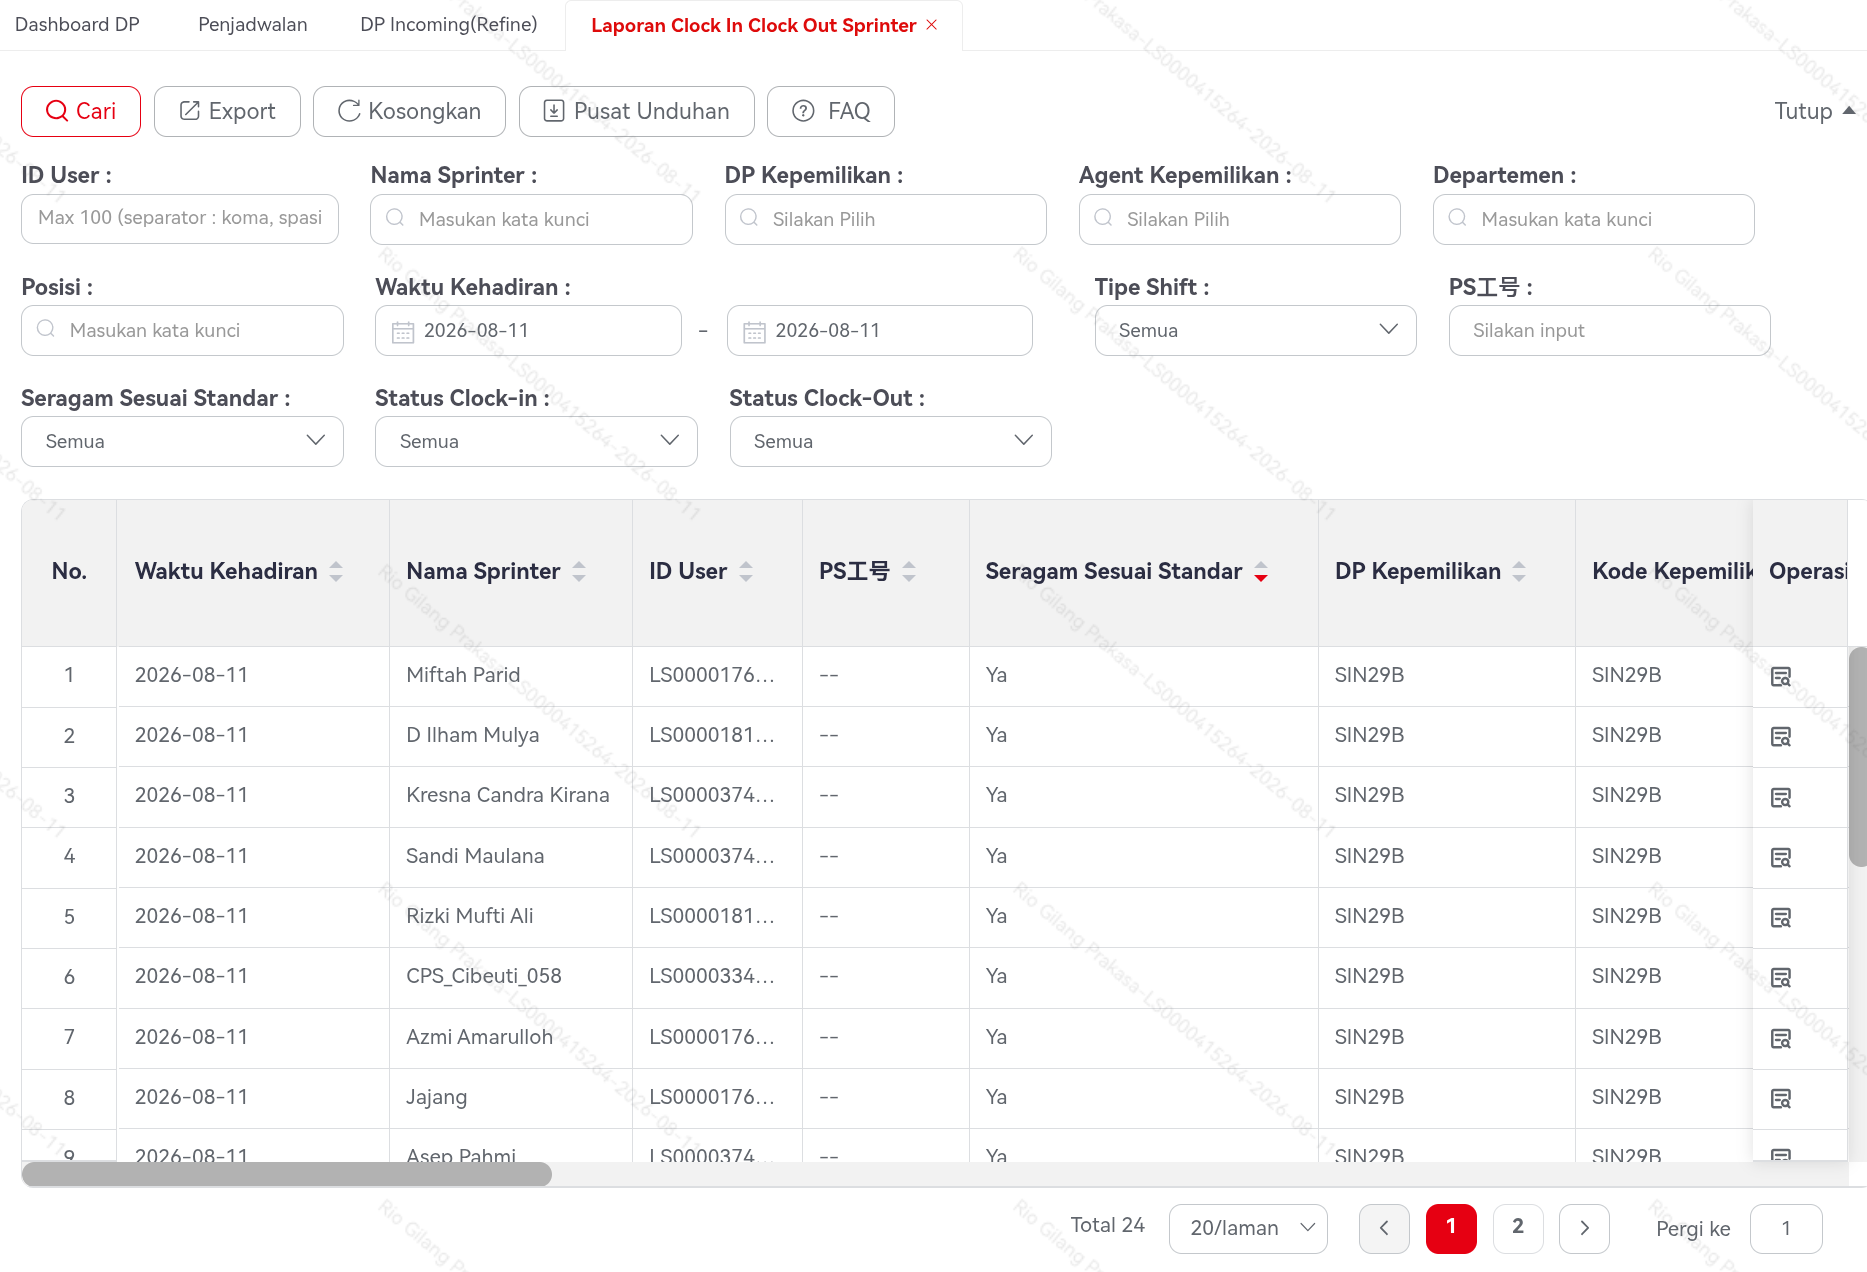1867x1272 pixels.
Task: Go to previous page arrow
Action: click(1384, 1228)
